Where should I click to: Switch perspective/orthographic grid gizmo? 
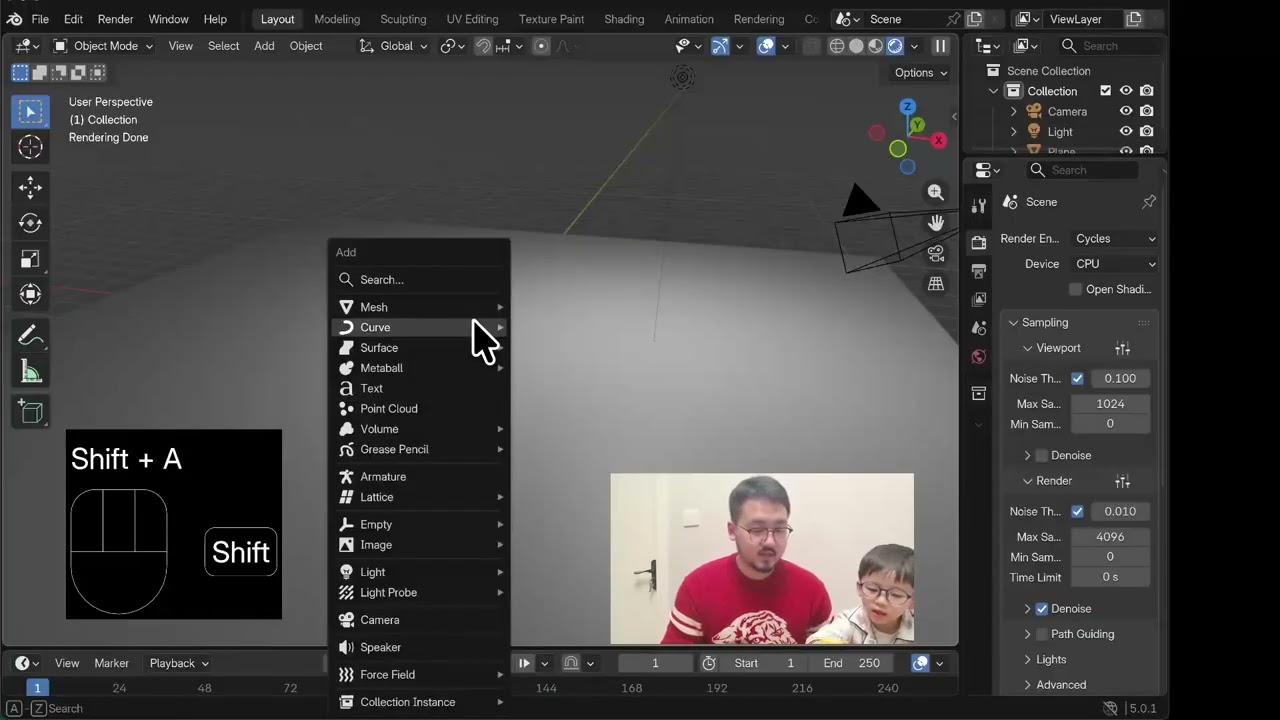pyautogui.click(x=935, y=284)
